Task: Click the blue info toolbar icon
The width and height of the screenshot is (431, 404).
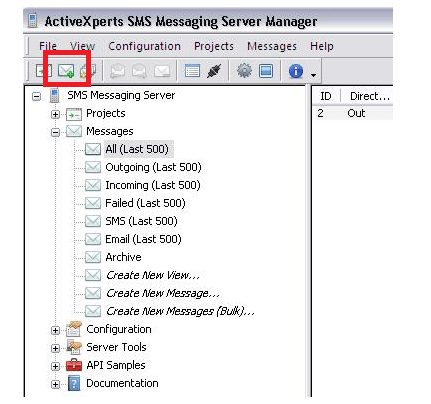Action: [x=296, y=71]
